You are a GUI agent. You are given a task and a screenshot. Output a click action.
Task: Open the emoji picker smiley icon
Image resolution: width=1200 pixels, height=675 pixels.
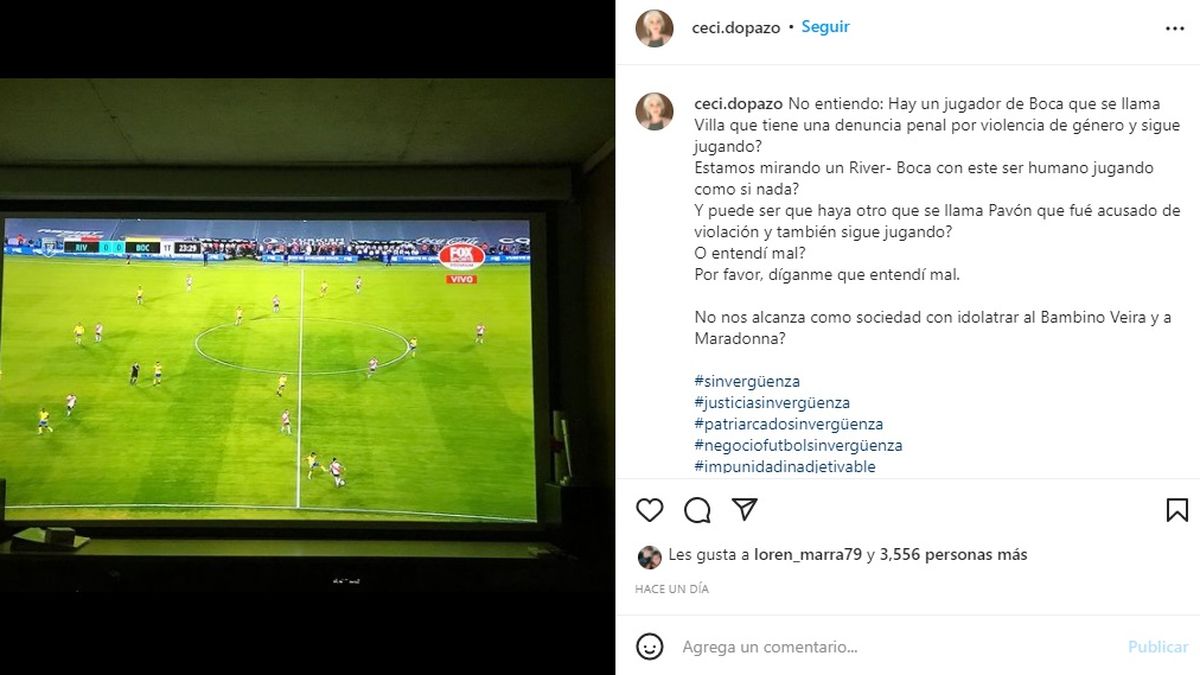[x=650, y=647]
